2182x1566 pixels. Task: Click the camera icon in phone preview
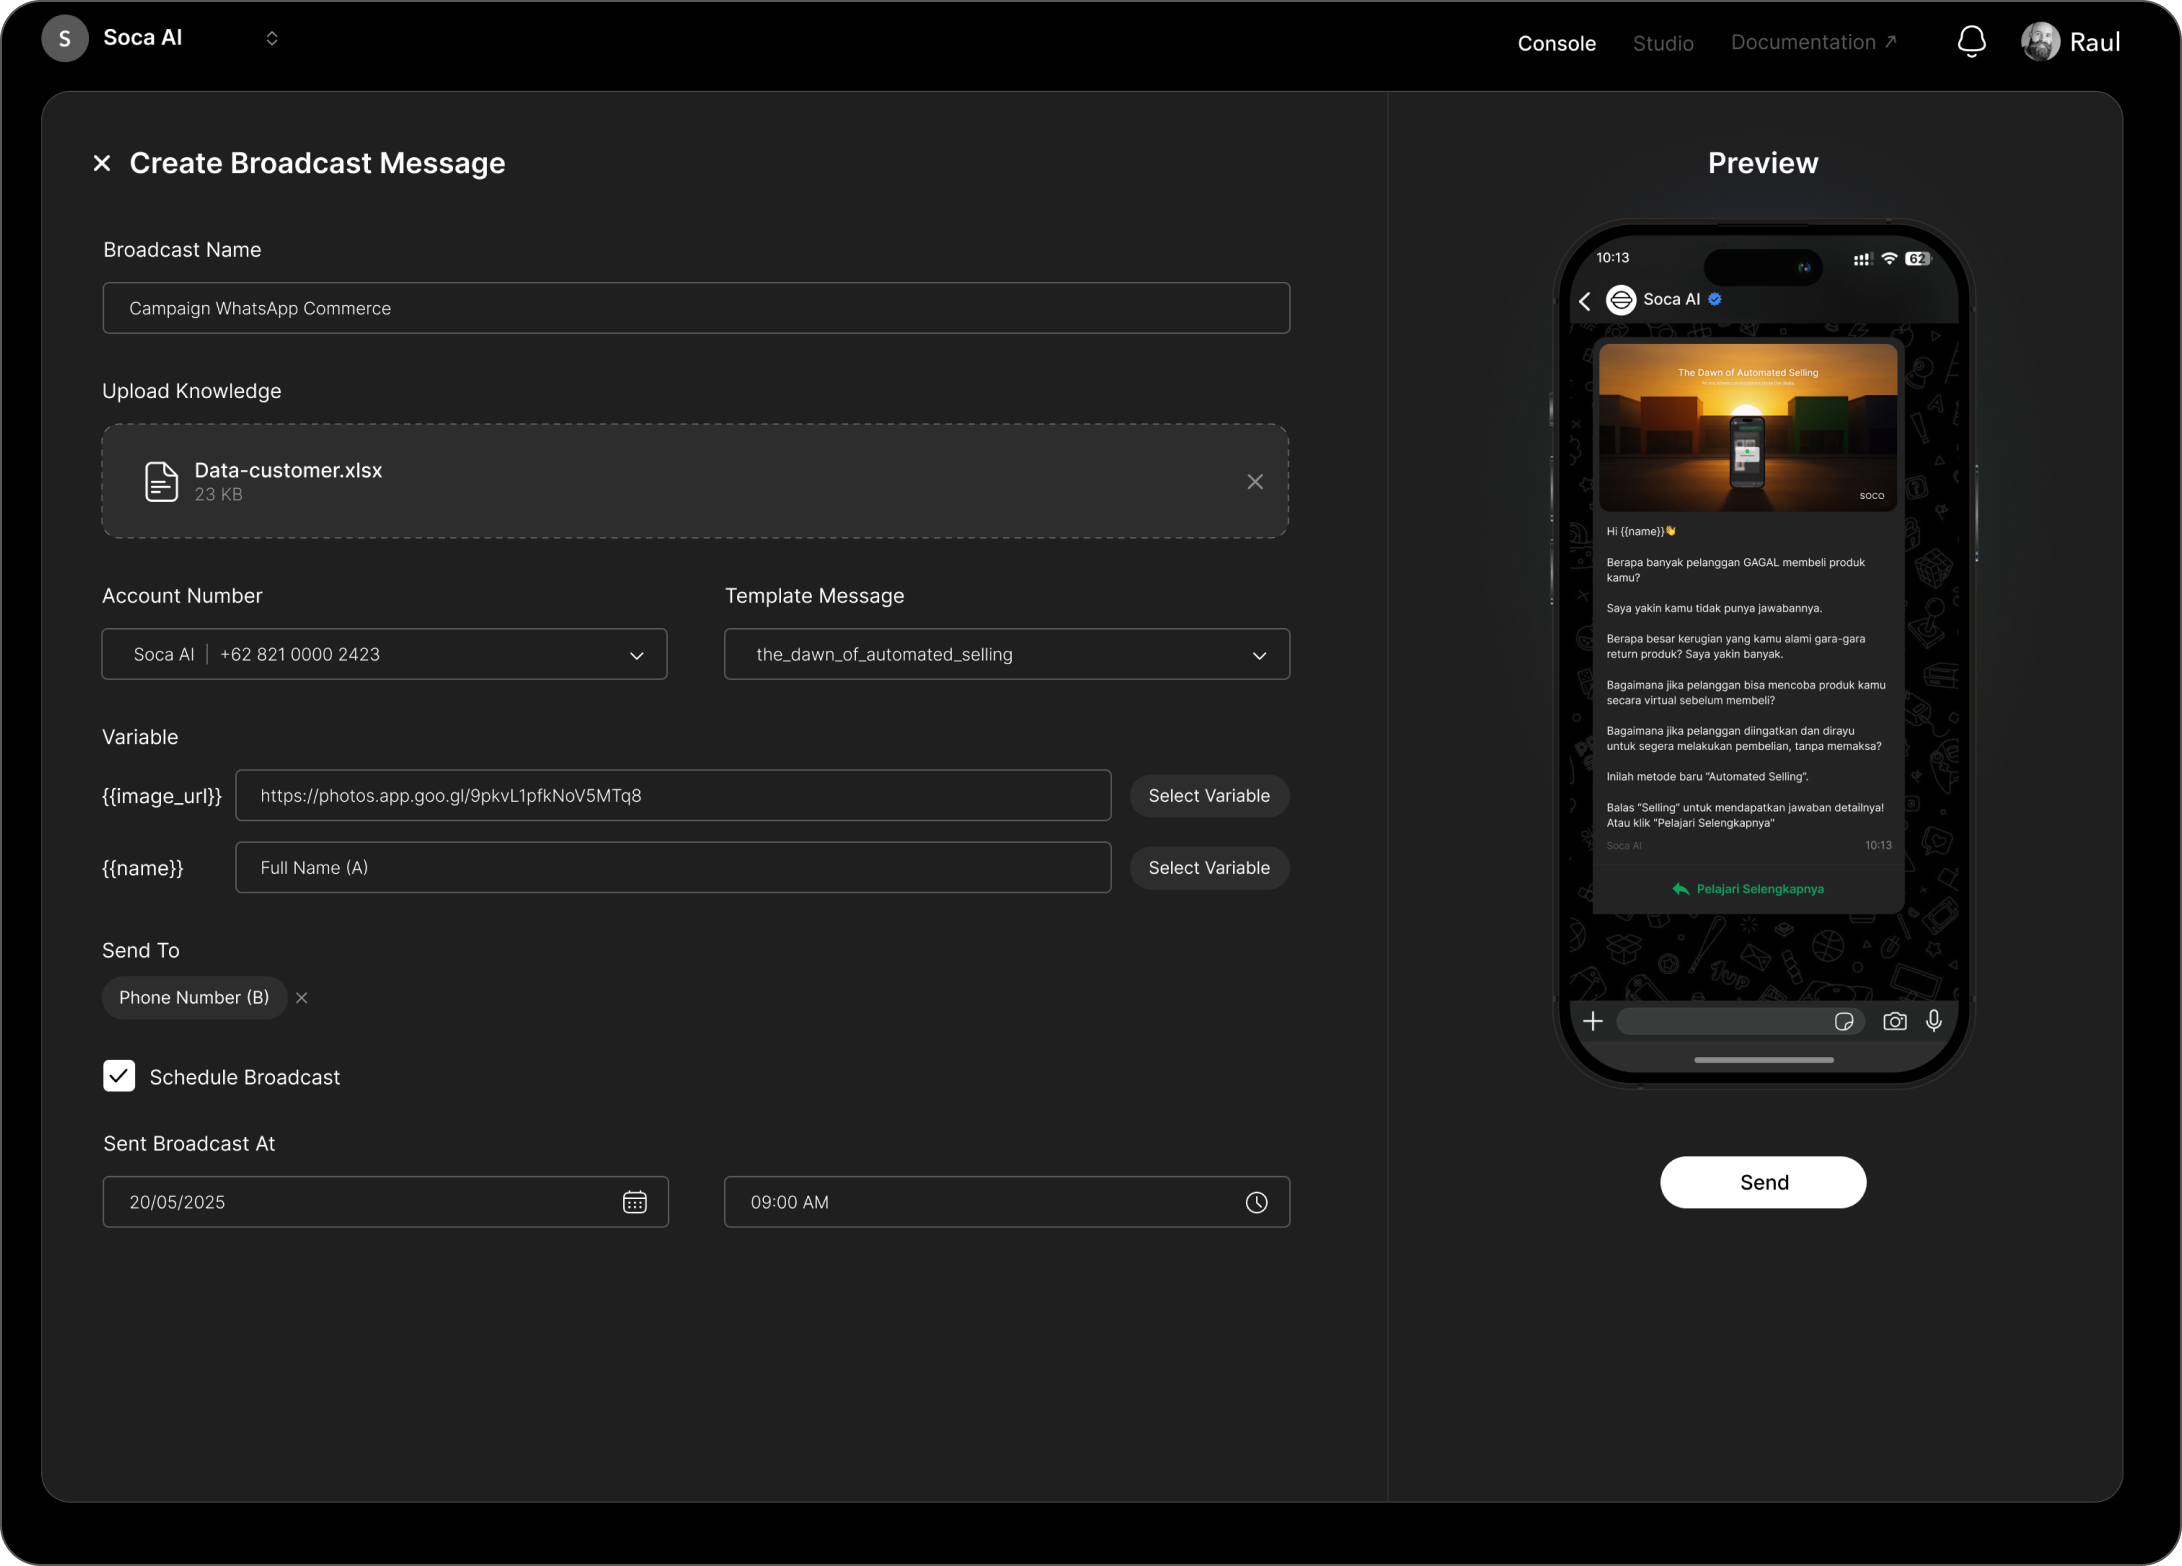coord(1893,1021)
